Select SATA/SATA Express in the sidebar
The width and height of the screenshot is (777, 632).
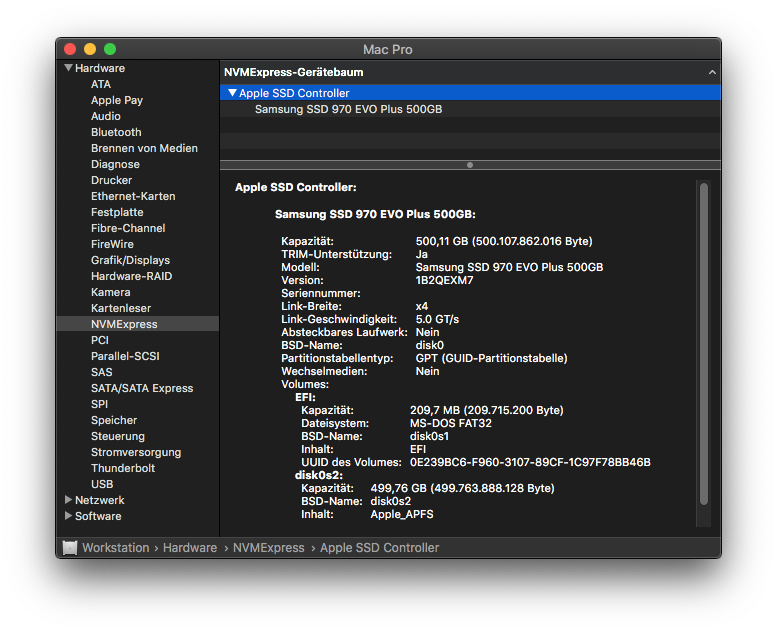(142, 388)
